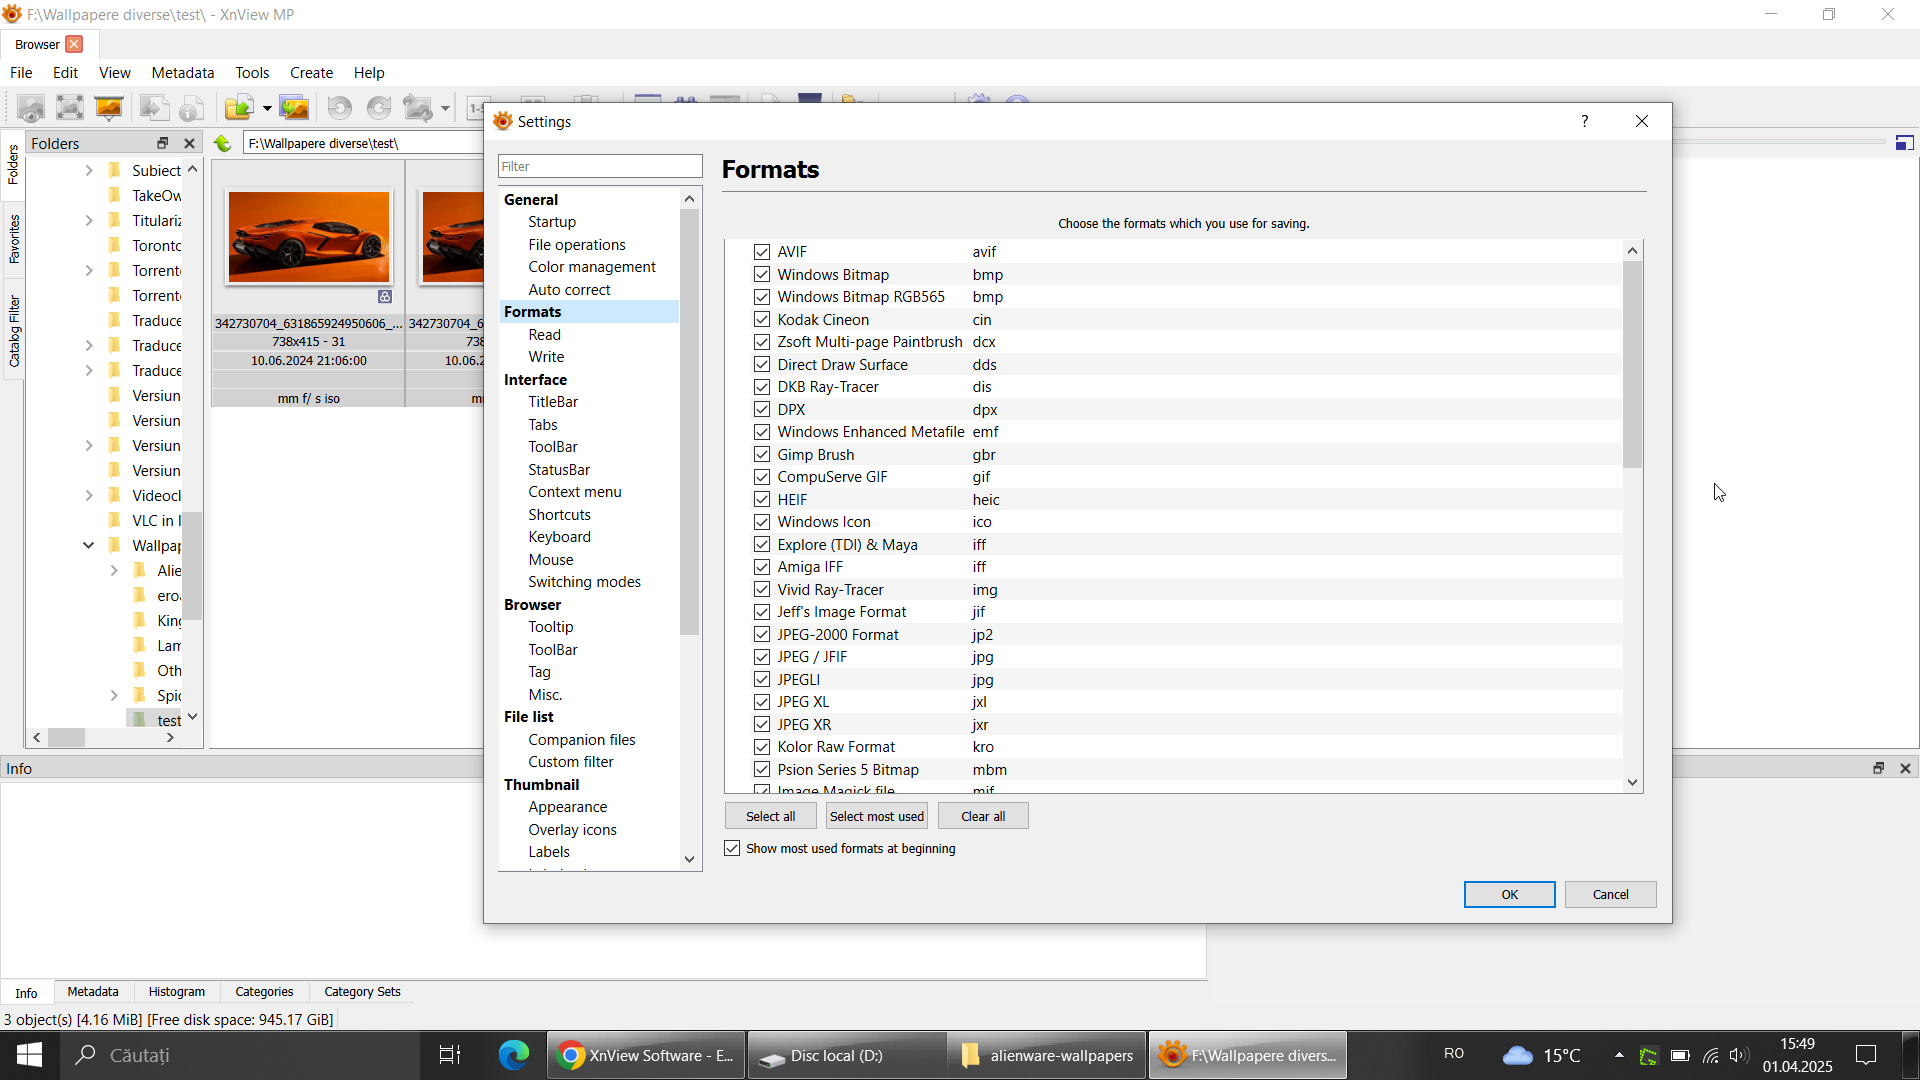Expand the Alie subfolder tree node
Image resolution: width=1920 pixels, height=1080 pixels.
pos(114,571)
